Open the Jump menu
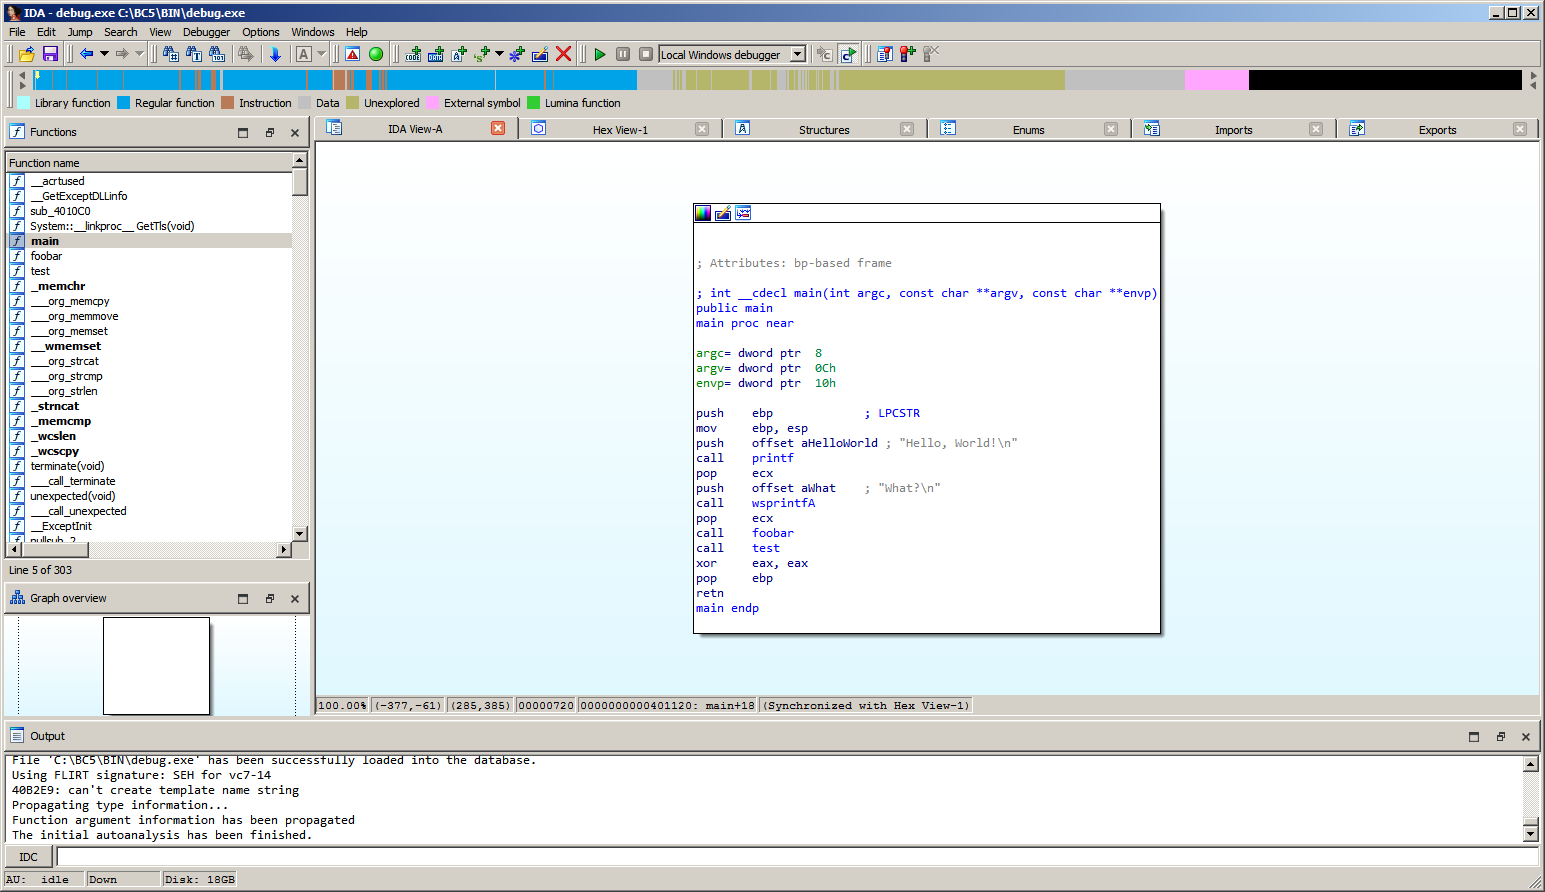The width and height of the screenshot is (1545, 892). click(x=80, y=32)
